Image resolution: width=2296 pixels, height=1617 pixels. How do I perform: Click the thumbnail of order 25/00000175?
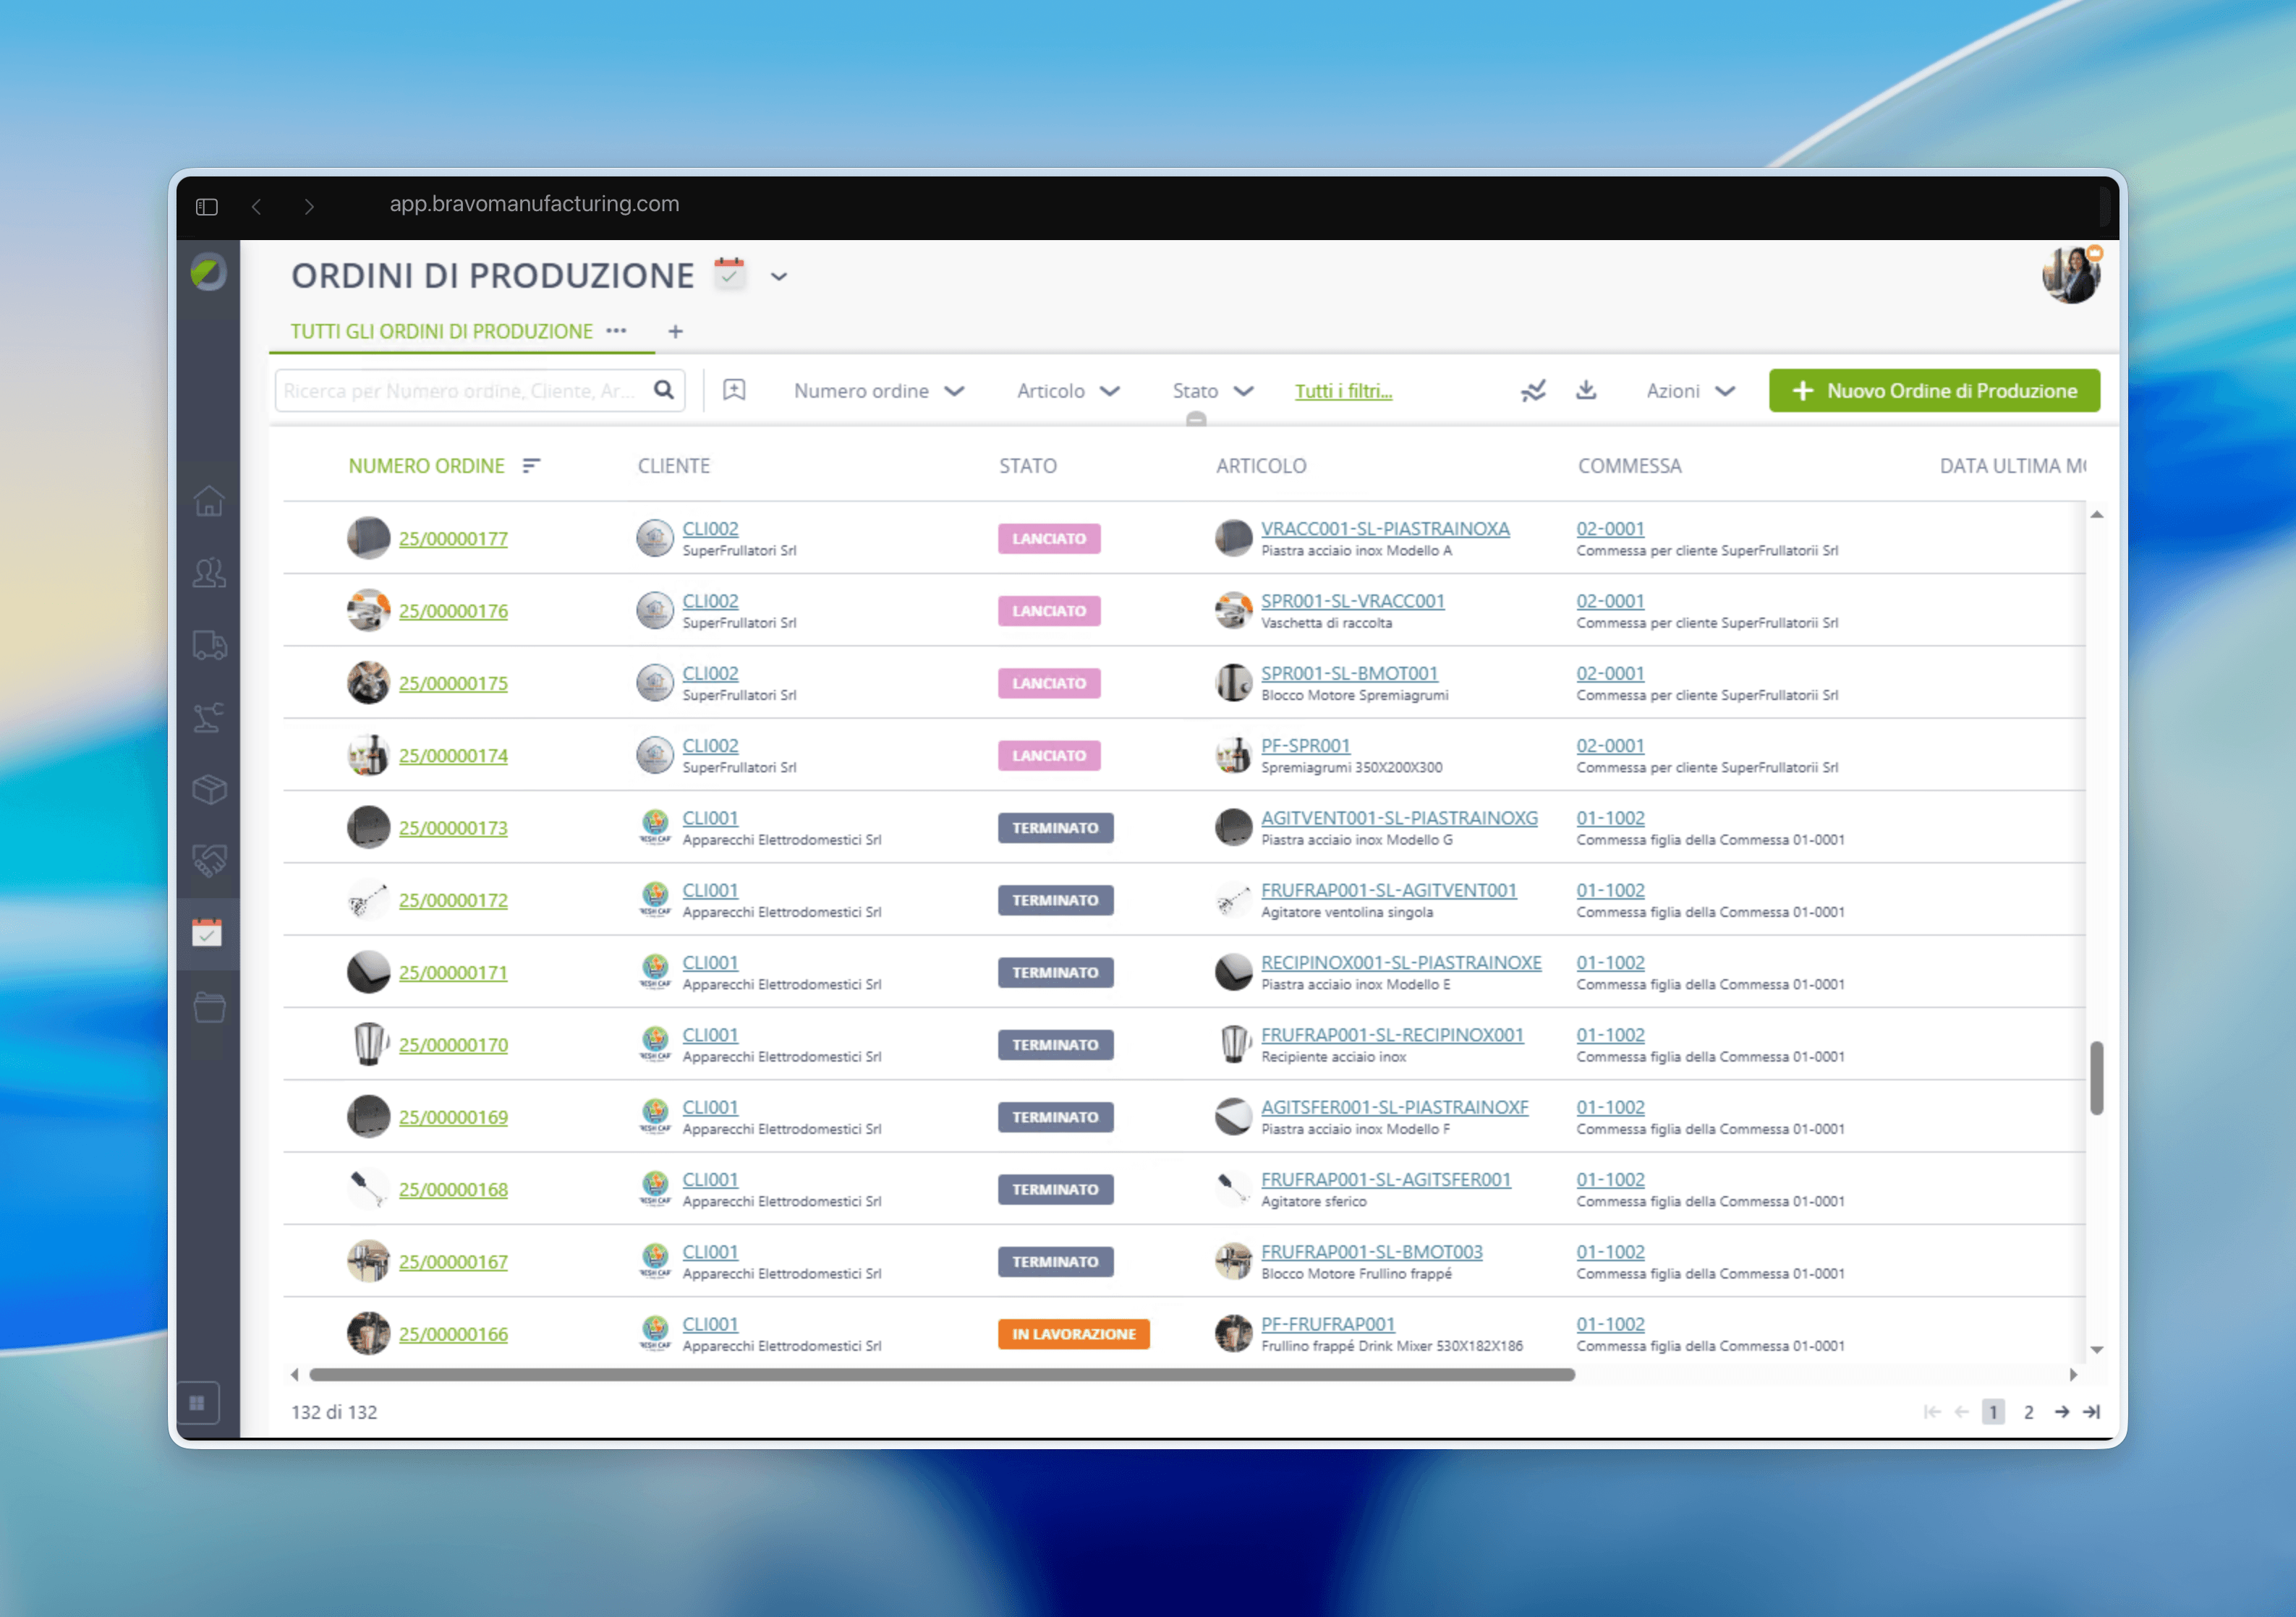368,683
